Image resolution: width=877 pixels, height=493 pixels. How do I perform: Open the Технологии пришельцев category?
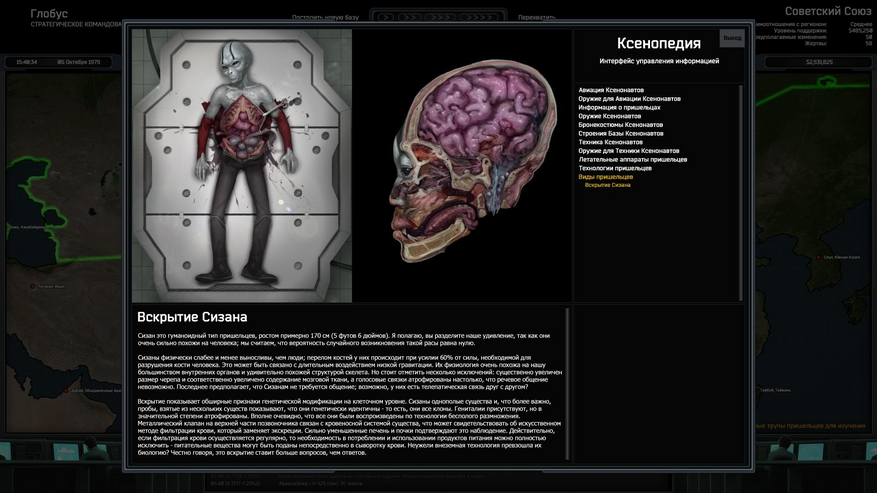[615, 168]
